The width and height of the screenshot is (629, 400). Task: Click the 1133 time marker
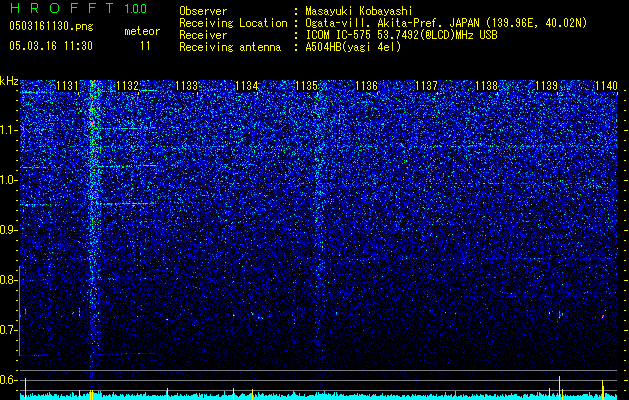click(187, 86)
